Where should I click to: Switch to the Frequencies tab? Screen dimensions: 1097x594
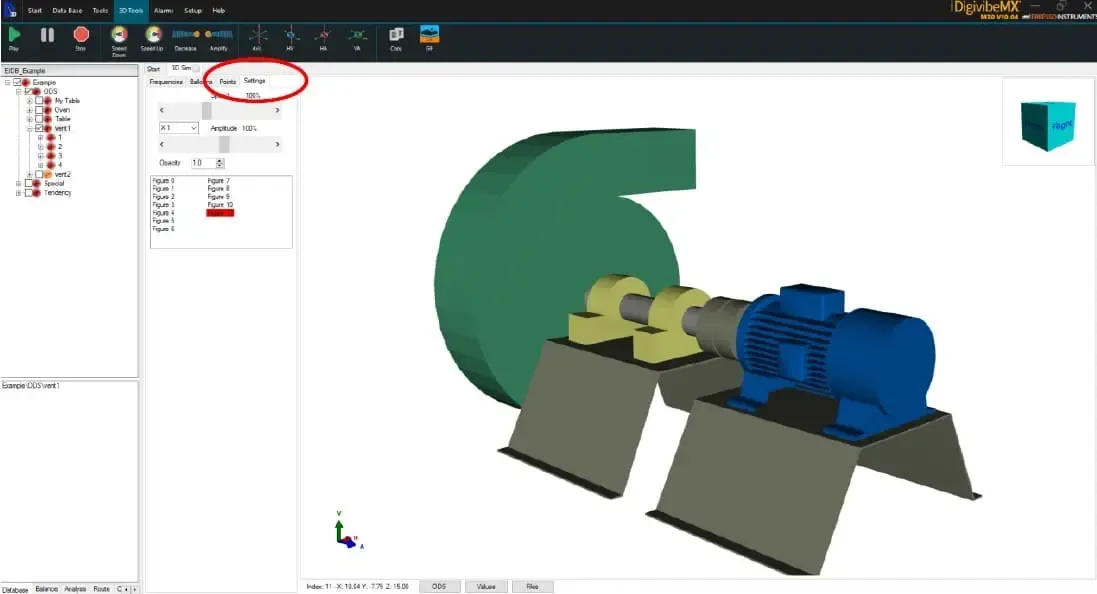coord(166,82)
